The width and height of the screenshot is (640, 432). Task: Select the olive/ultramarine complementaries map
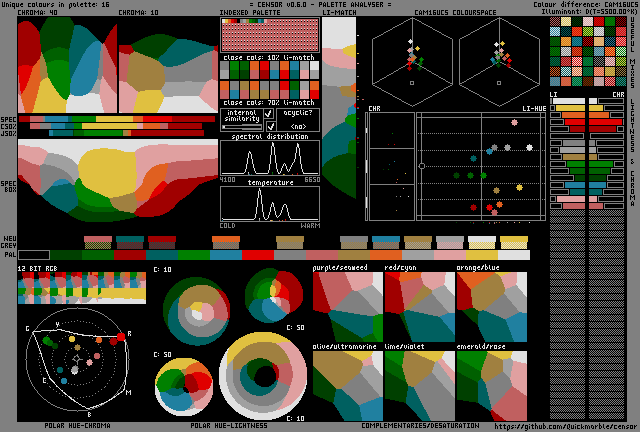(x=347, y=384)
